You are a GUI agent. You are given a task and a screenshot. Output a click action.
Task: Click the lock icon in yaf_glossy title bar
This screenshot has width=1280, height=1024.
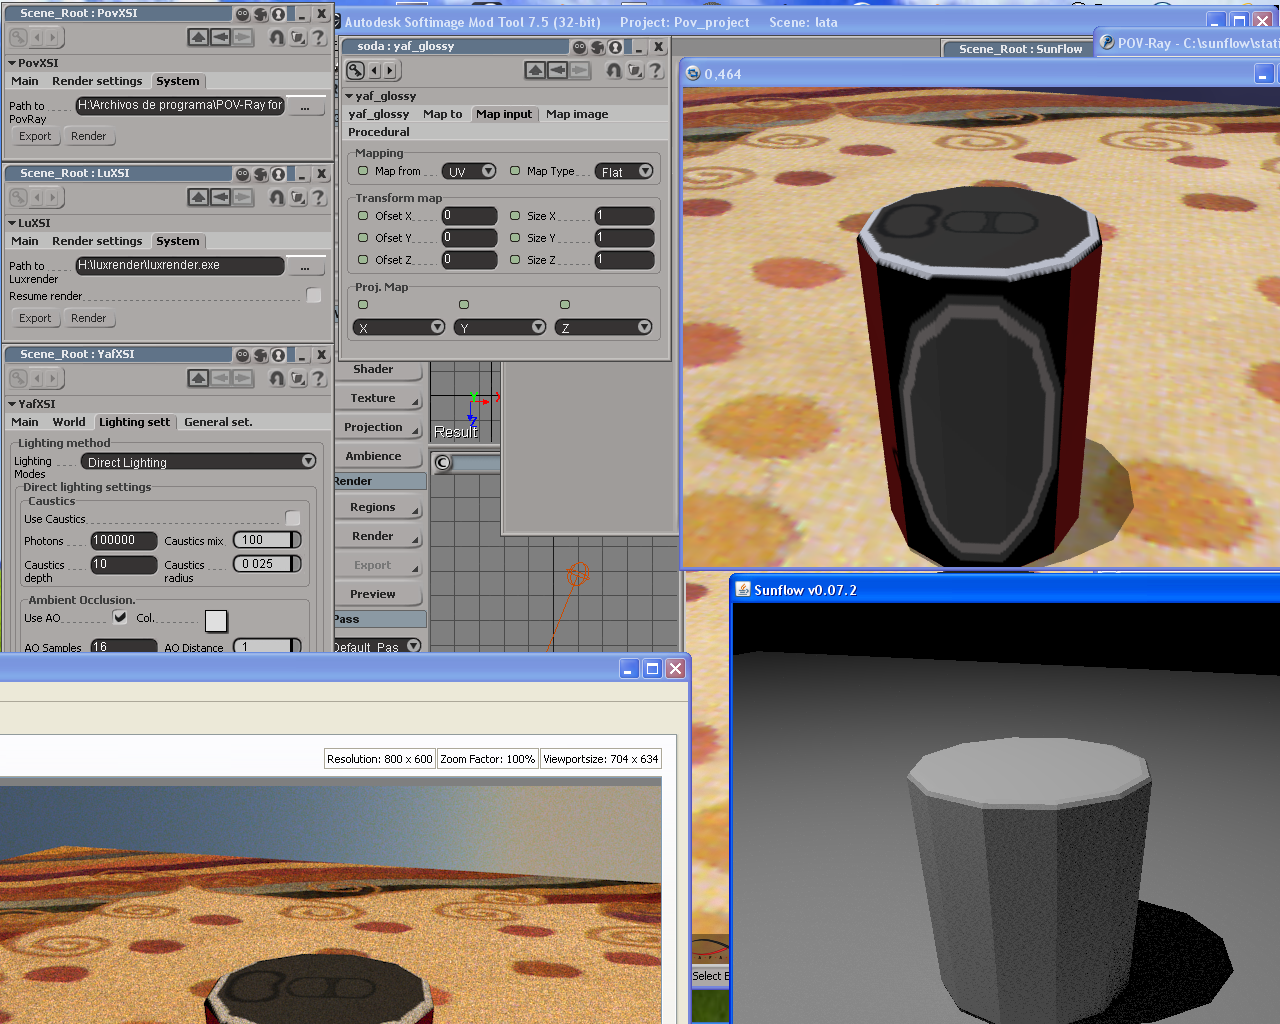616,47
